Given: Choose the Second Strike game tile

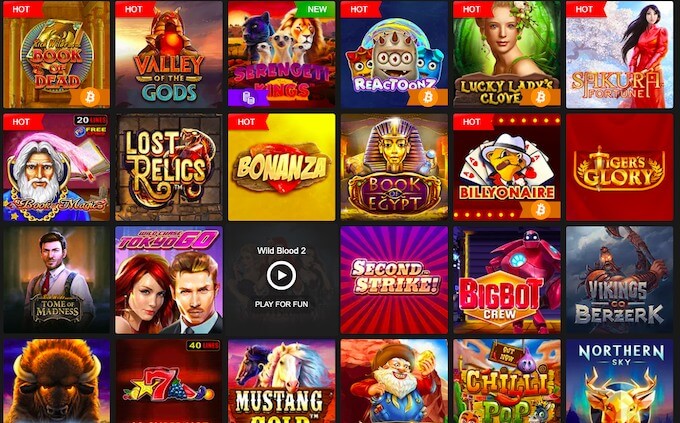Looking at the screenshot, I should pyautogui.click(x=394, y=280).
